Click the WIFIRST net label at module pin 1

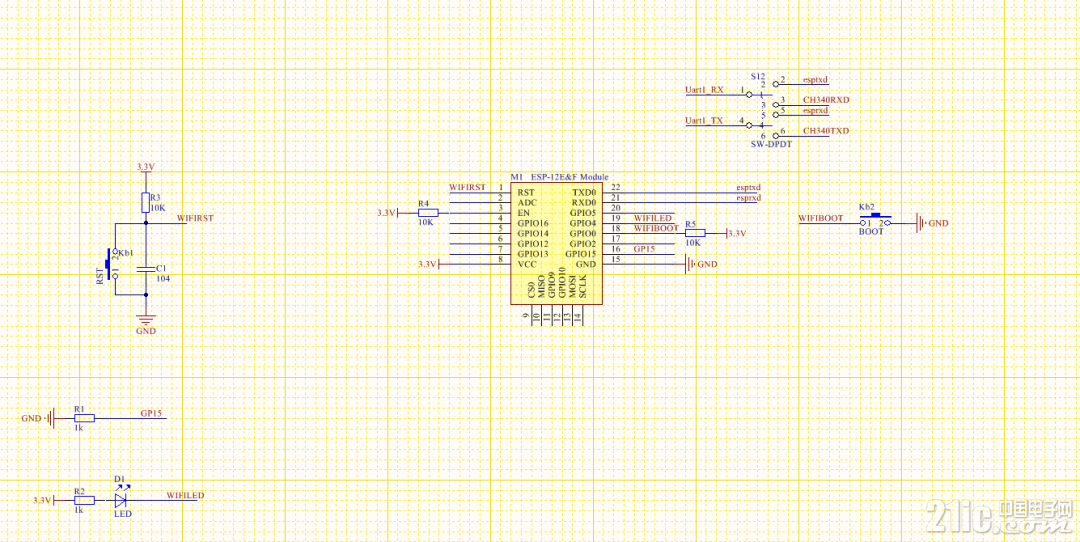point(467,187)
